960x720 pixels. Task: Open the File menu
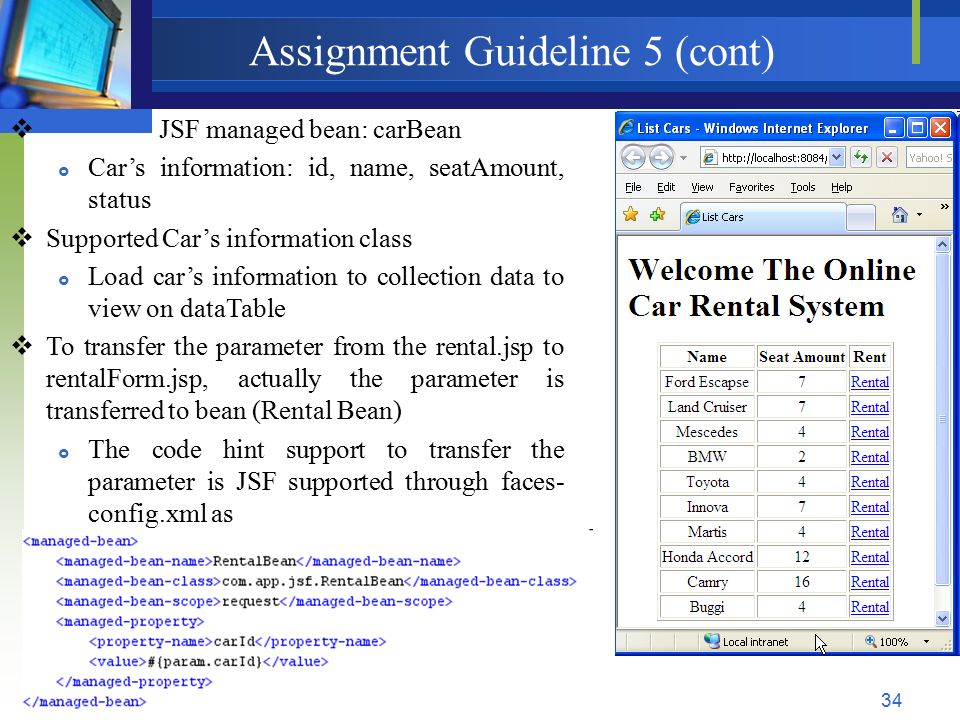[633, 187]
